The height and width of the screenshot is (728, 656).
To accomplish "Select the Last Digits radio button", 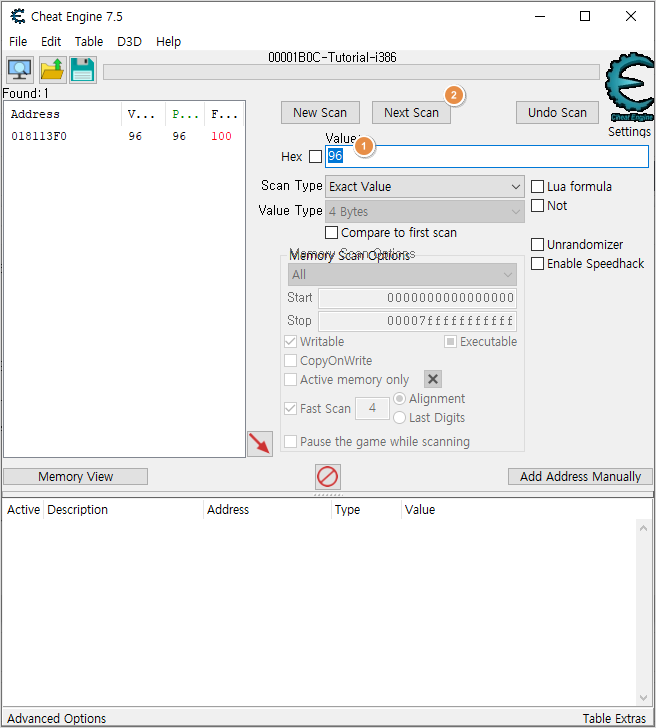I will tap(399, 418).
